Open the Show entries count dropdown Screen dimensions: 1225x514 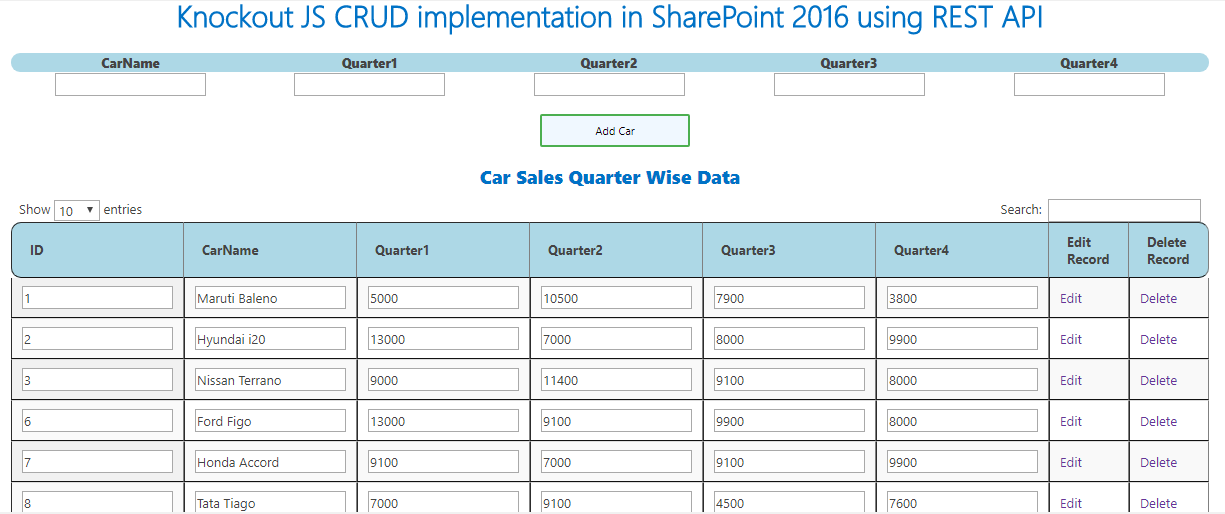coord(77,210)
